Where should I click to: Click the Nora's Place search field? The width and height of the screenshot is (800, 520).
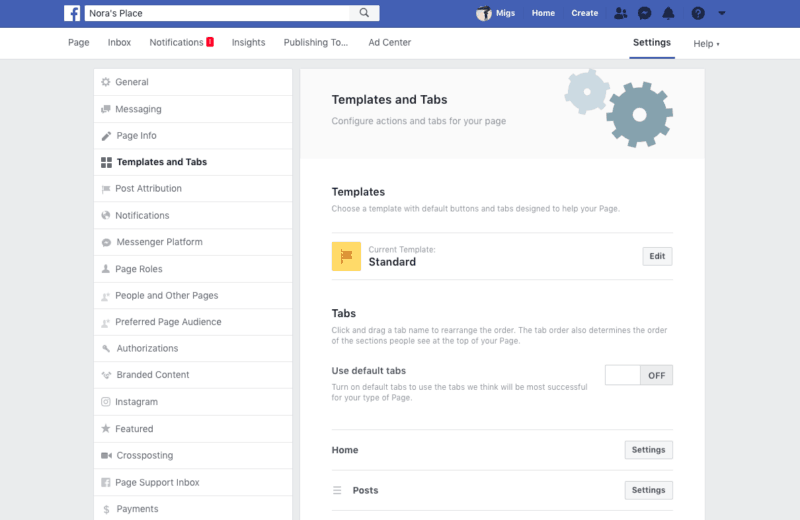pos(218,13)
